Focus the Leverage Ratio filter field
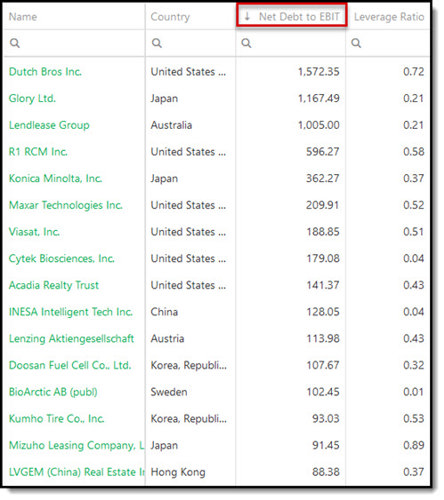444x500 pixels. (x=388, y=43)
